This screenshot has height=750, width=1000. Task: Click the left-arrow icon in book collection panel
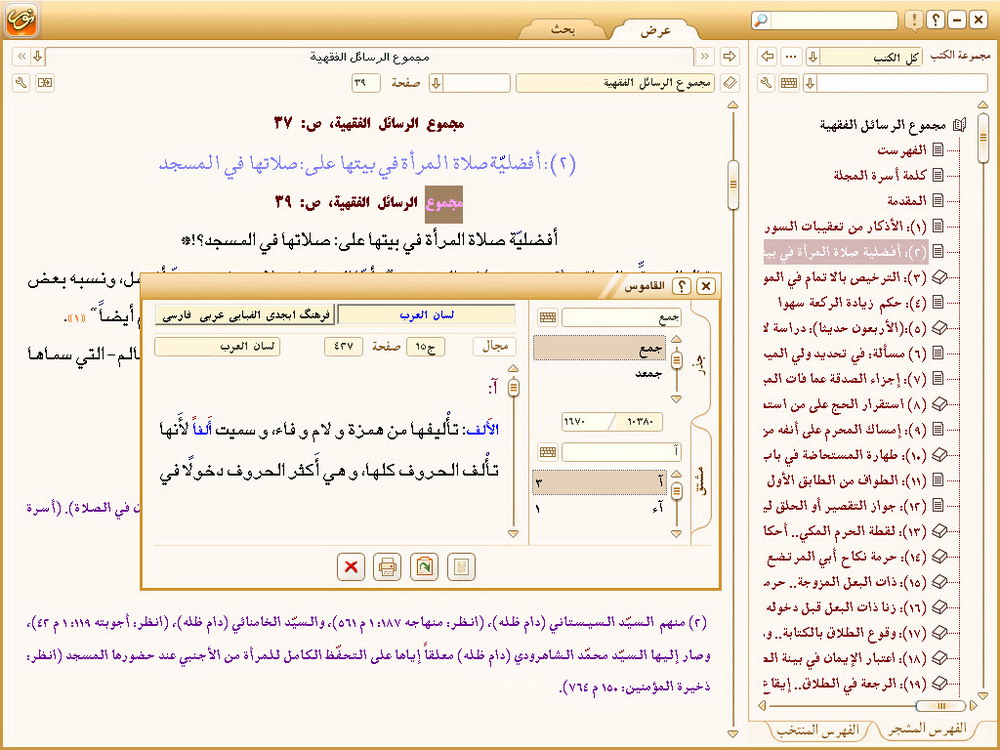click(x=768, y=56)
